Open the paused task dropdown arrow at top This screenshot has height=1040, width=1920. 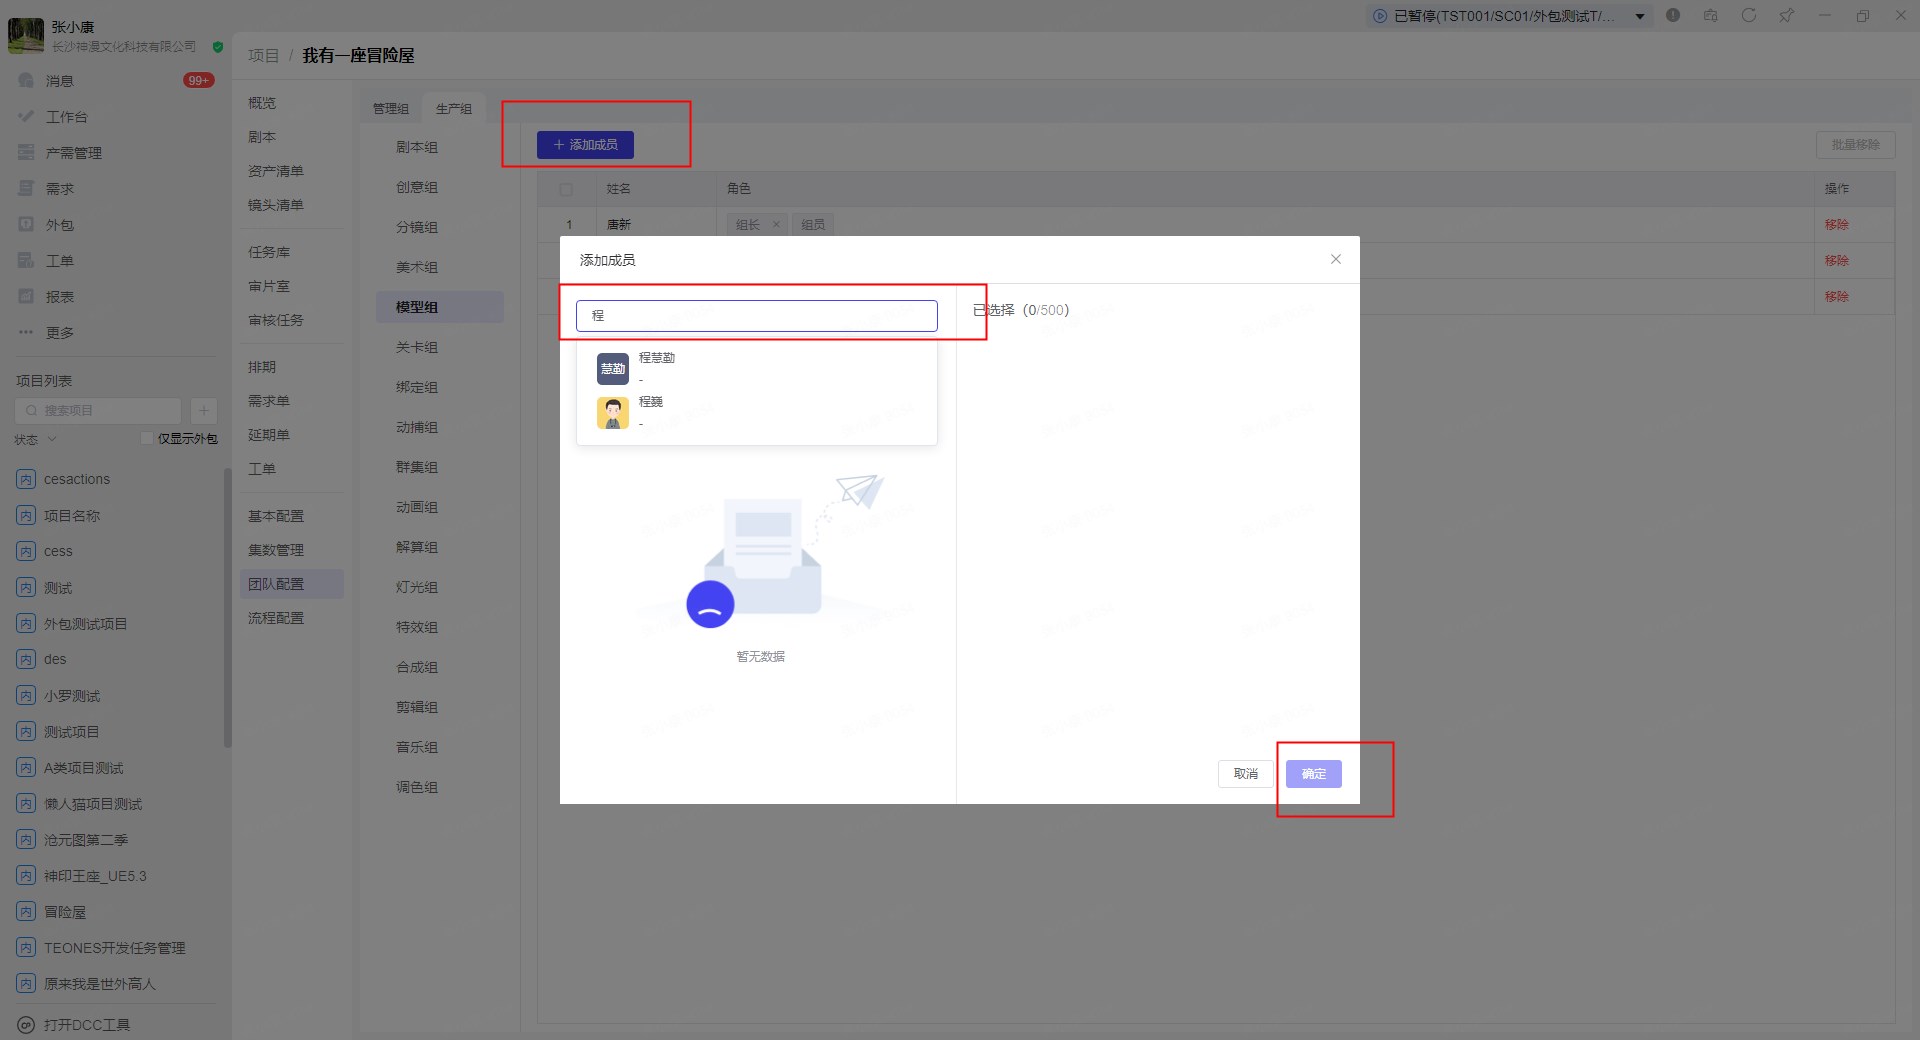click(x=1640, y=16)
